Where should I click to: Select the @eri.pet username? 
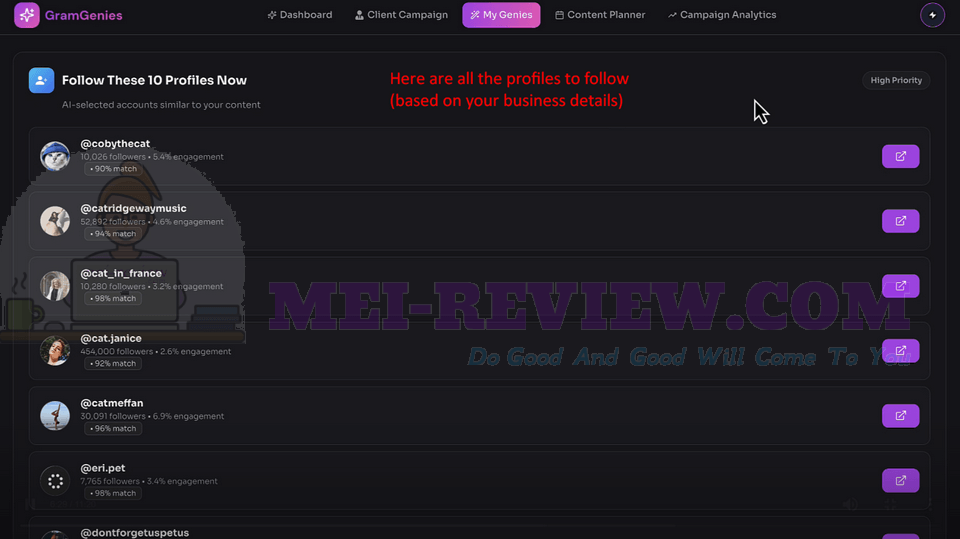(103, 468)
